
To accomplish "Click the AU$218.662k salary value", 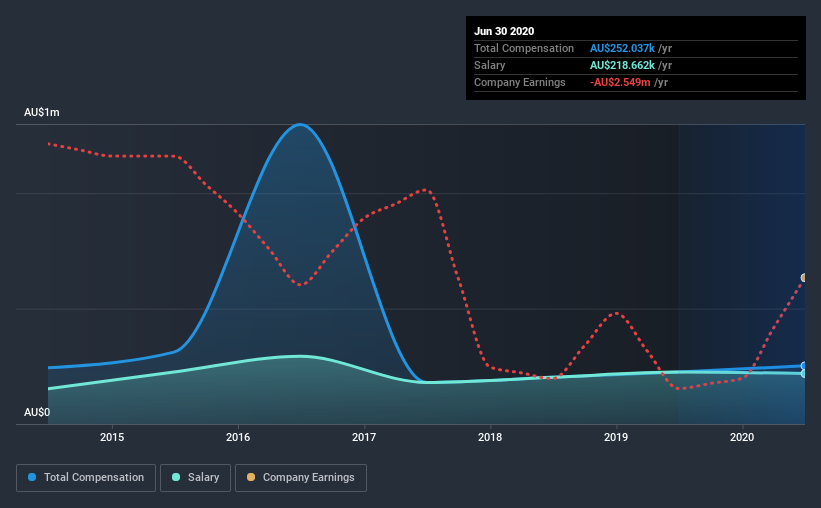I will coord(622,65).
